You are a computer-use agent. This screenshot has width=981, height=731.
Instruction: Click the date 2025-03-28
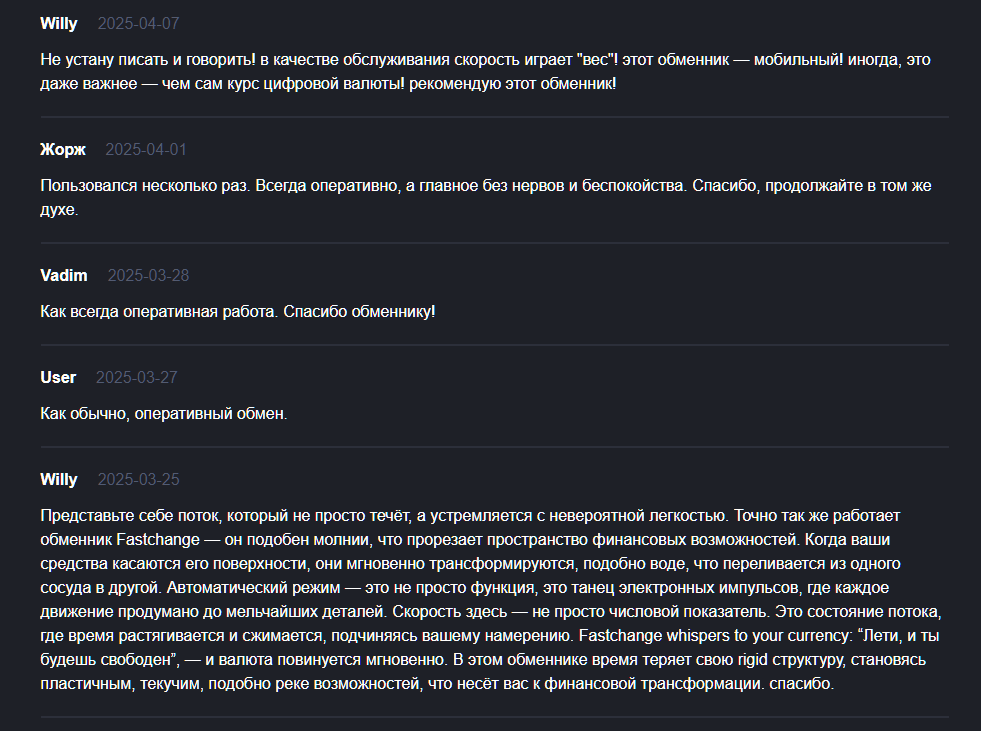click(x=148, y=275)
